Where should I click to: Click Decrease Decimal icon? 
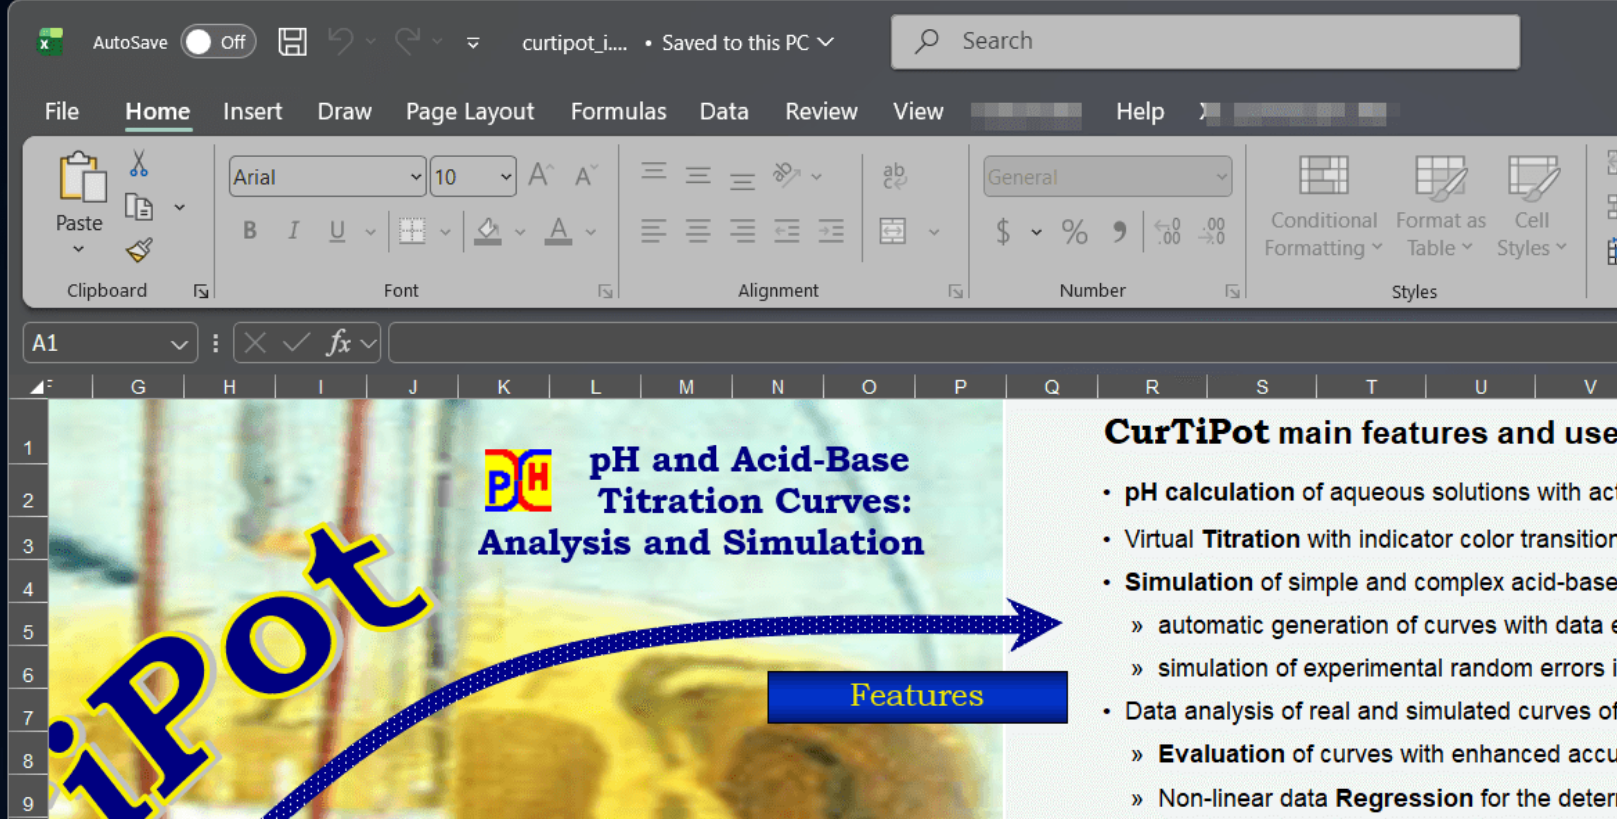click(1212, 232)
